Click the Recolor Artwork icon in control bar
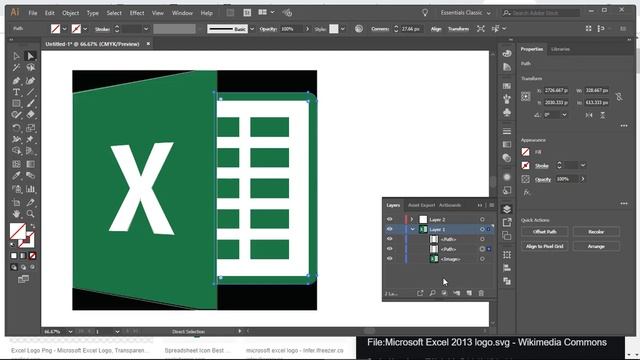Image resolution: width=640 pixels, height=360 pixels. pos(359,29)
